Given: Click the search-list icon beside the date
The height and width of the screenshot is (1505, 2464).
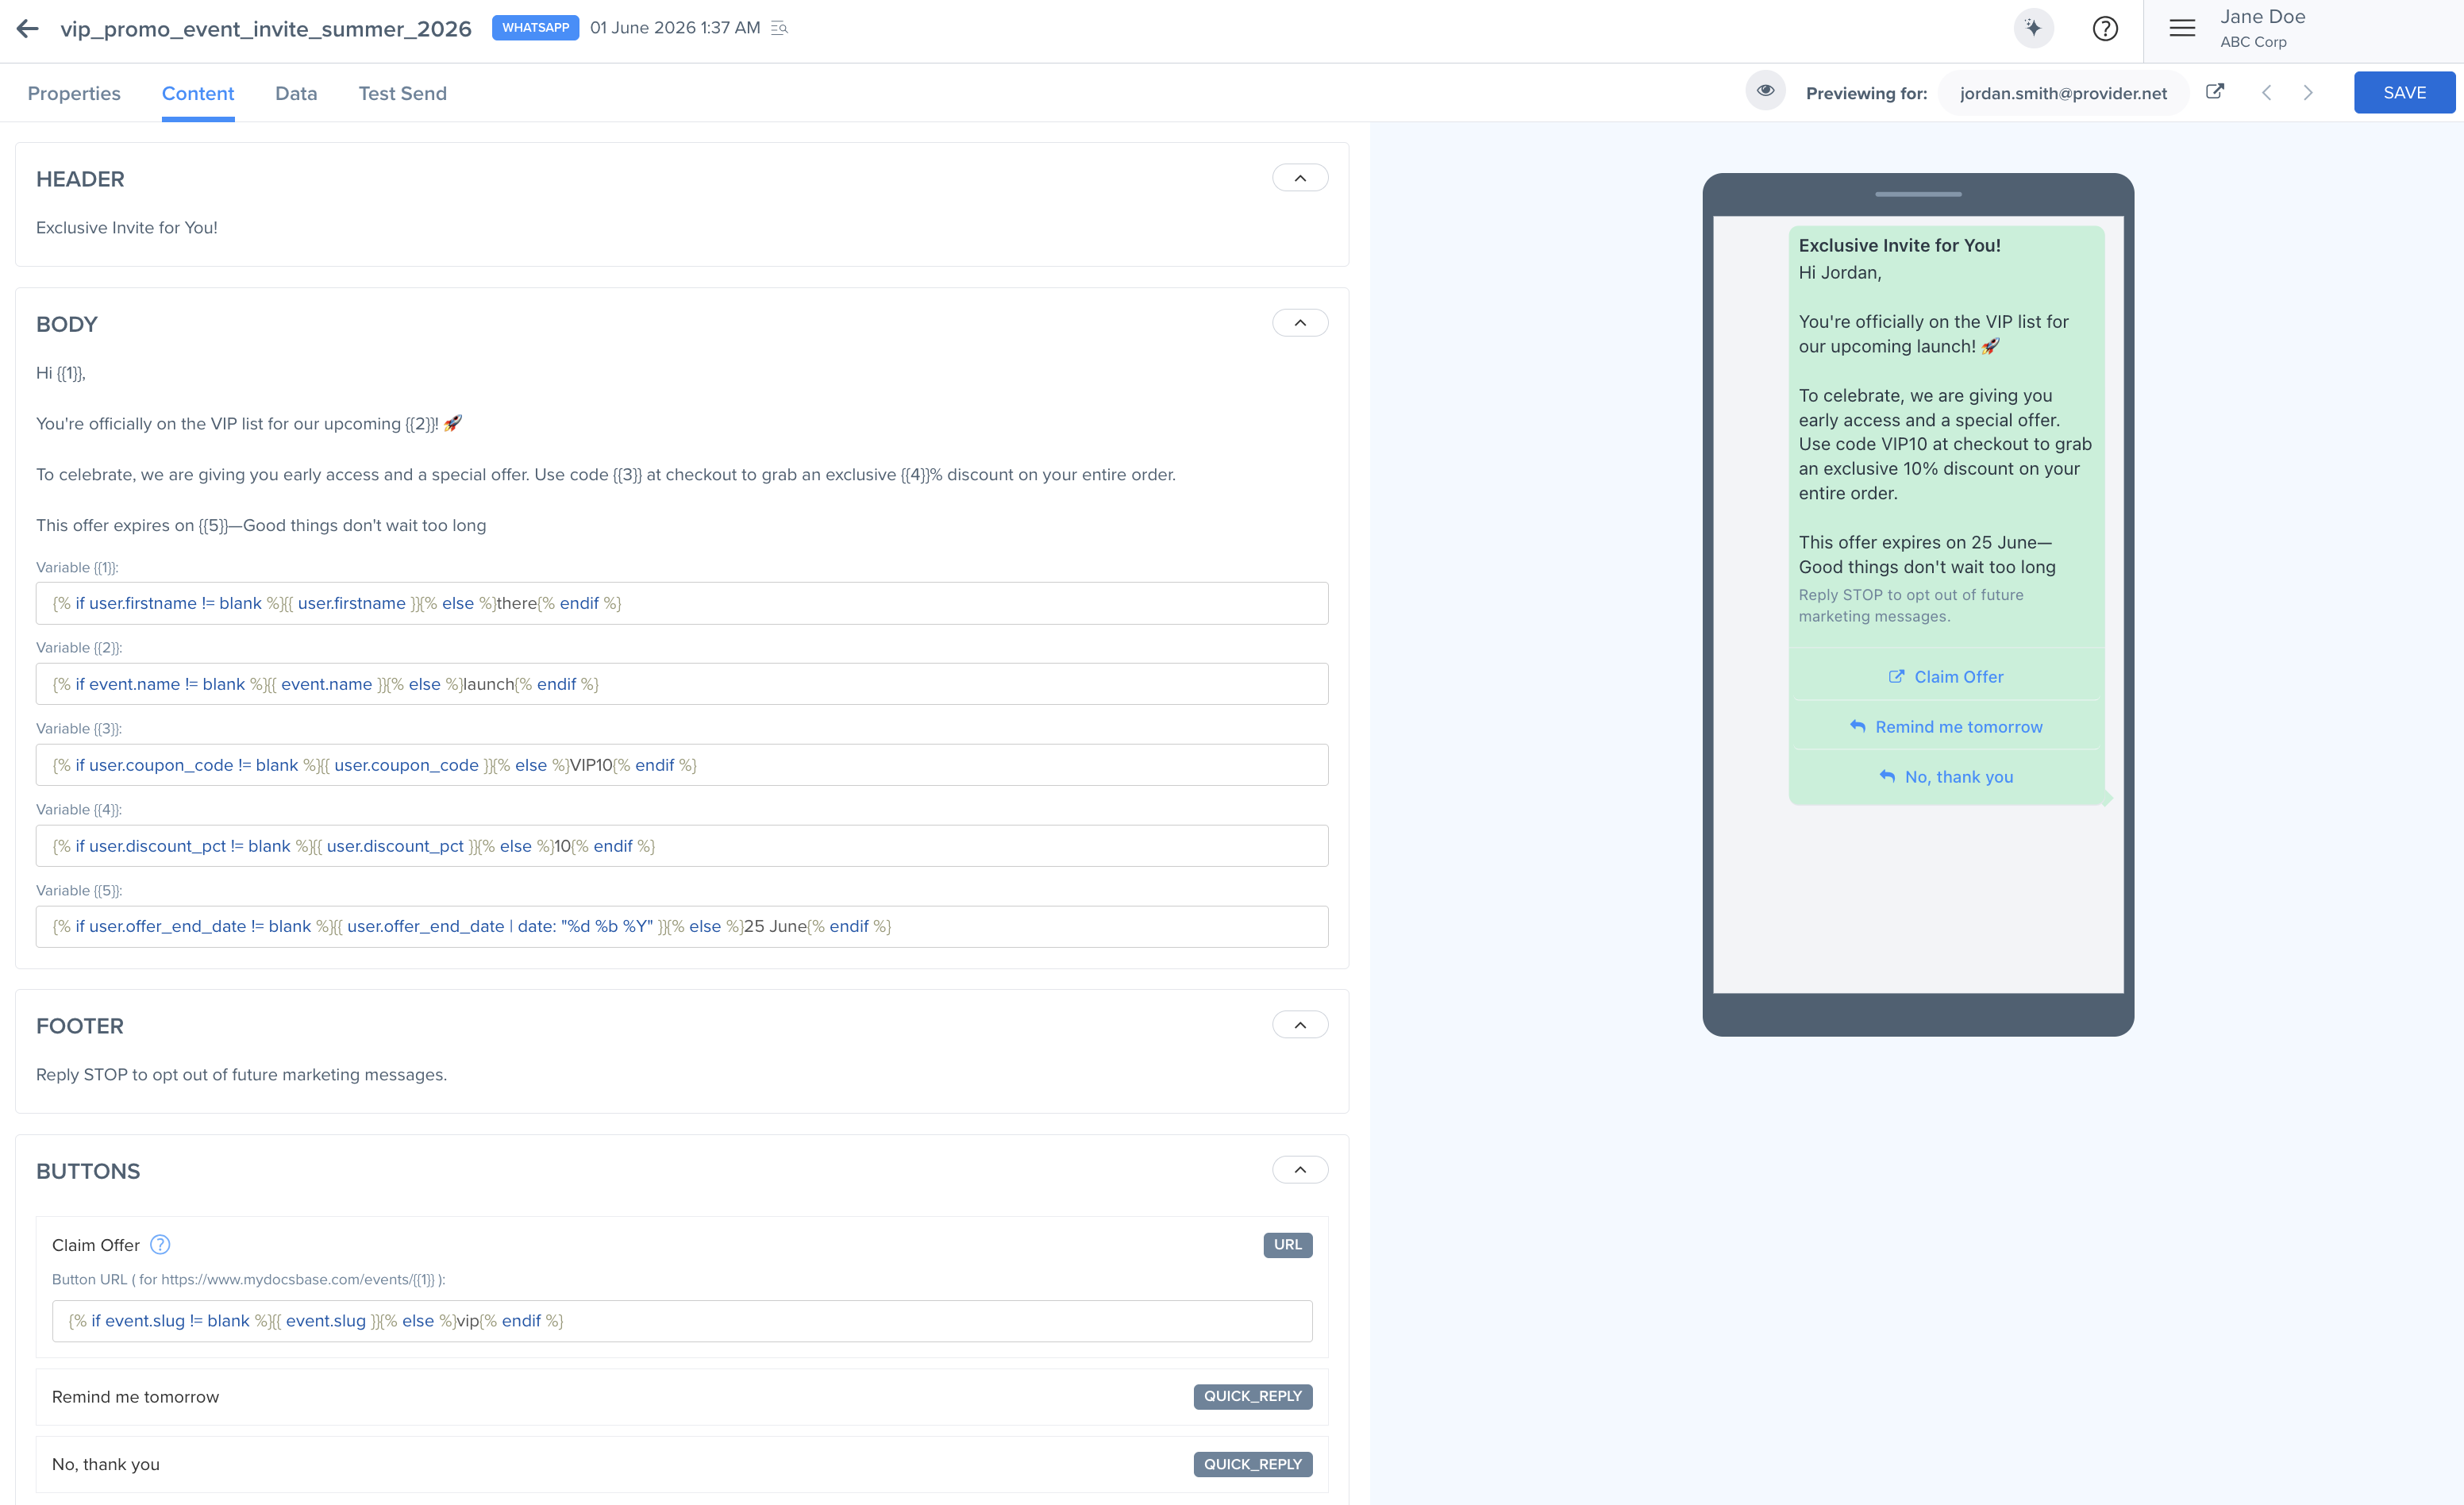Looking at the screenshot, I should 780,28.
